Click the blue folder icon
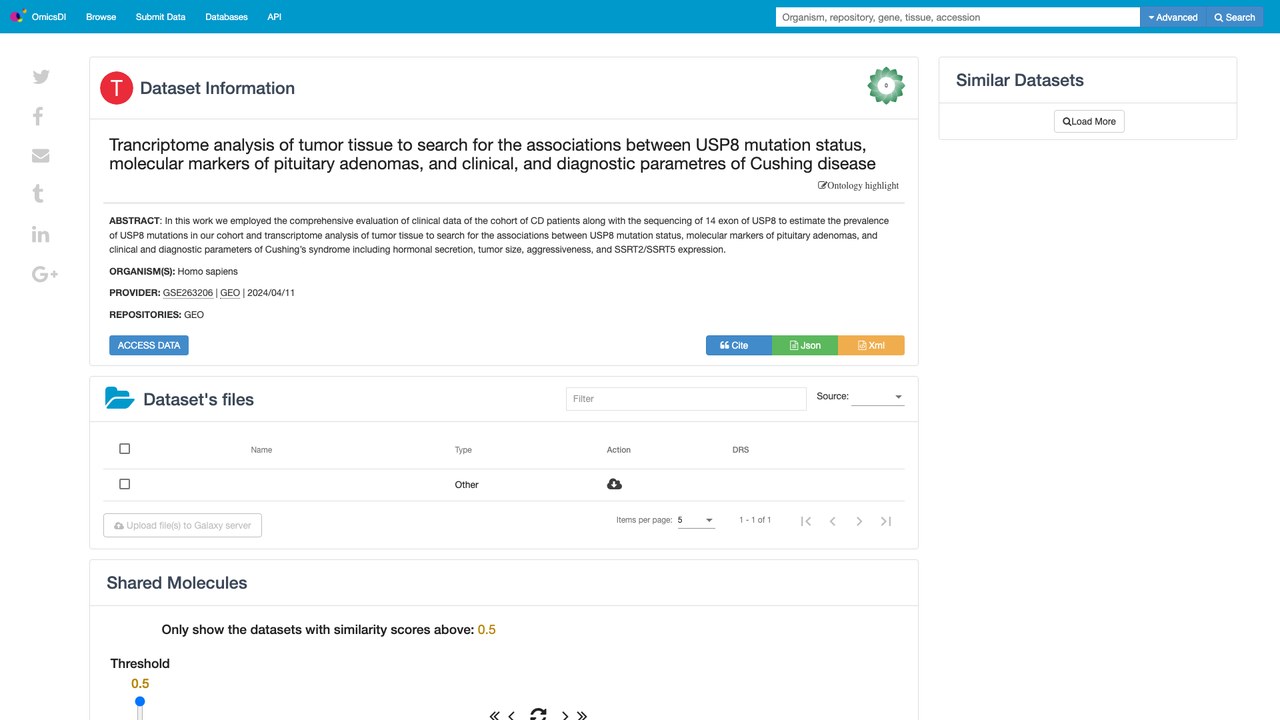The image size is (1280, 720). click(120, 398)
